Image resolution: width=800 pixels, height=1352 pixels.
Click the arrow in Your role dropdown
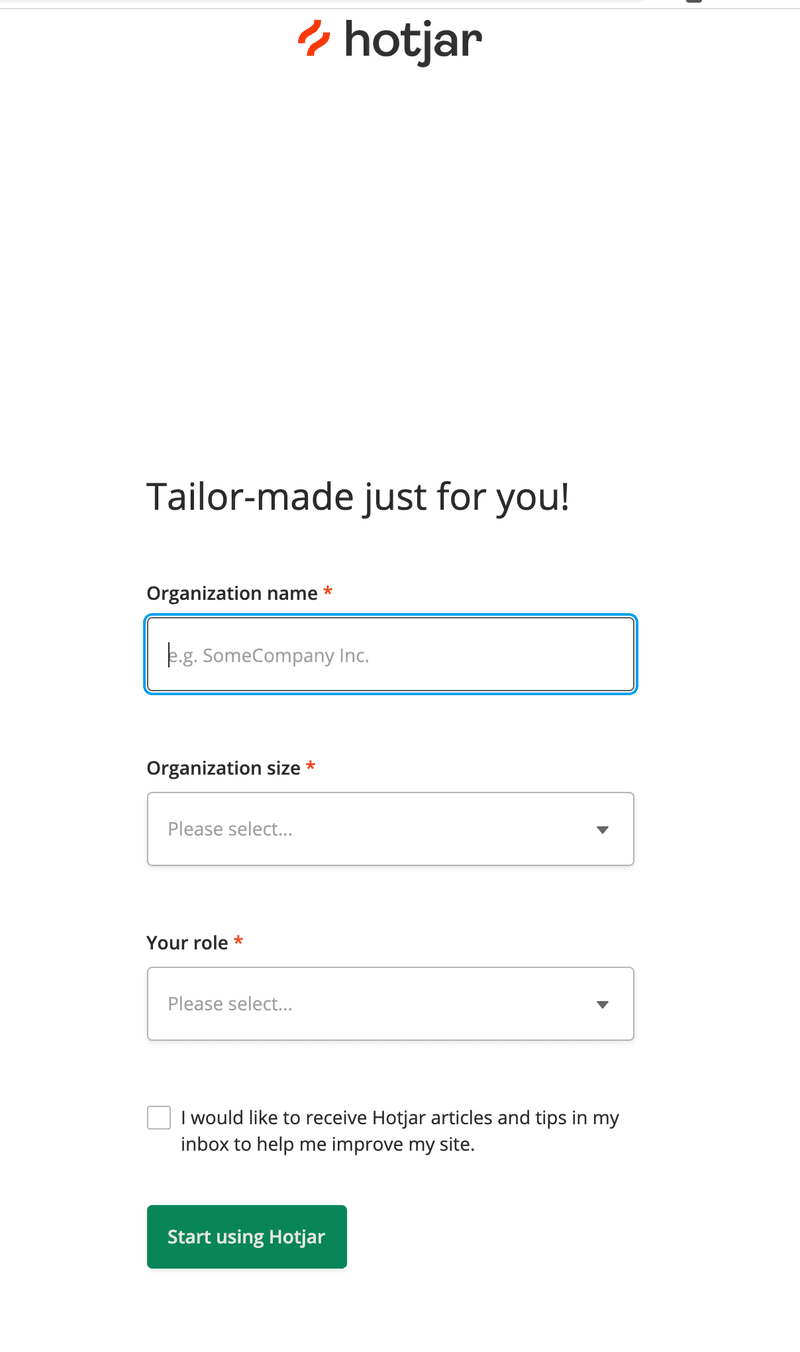click(x=602, y=1004)
